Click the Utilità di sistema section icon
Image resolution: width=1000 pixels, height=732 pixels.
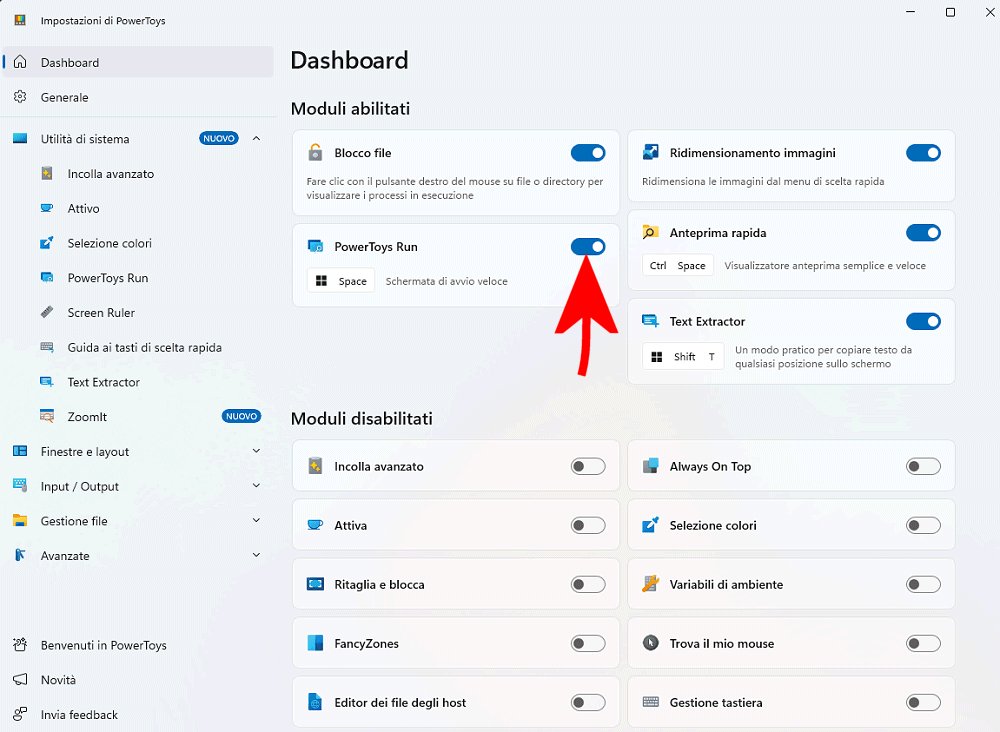point(20,138)
